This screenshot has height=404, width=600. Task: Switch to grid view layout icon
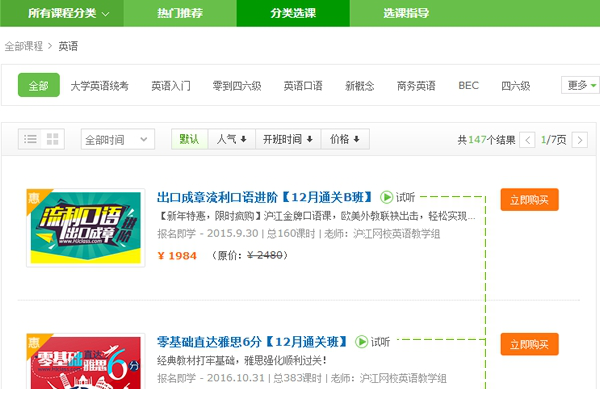[x=53, y=139]
